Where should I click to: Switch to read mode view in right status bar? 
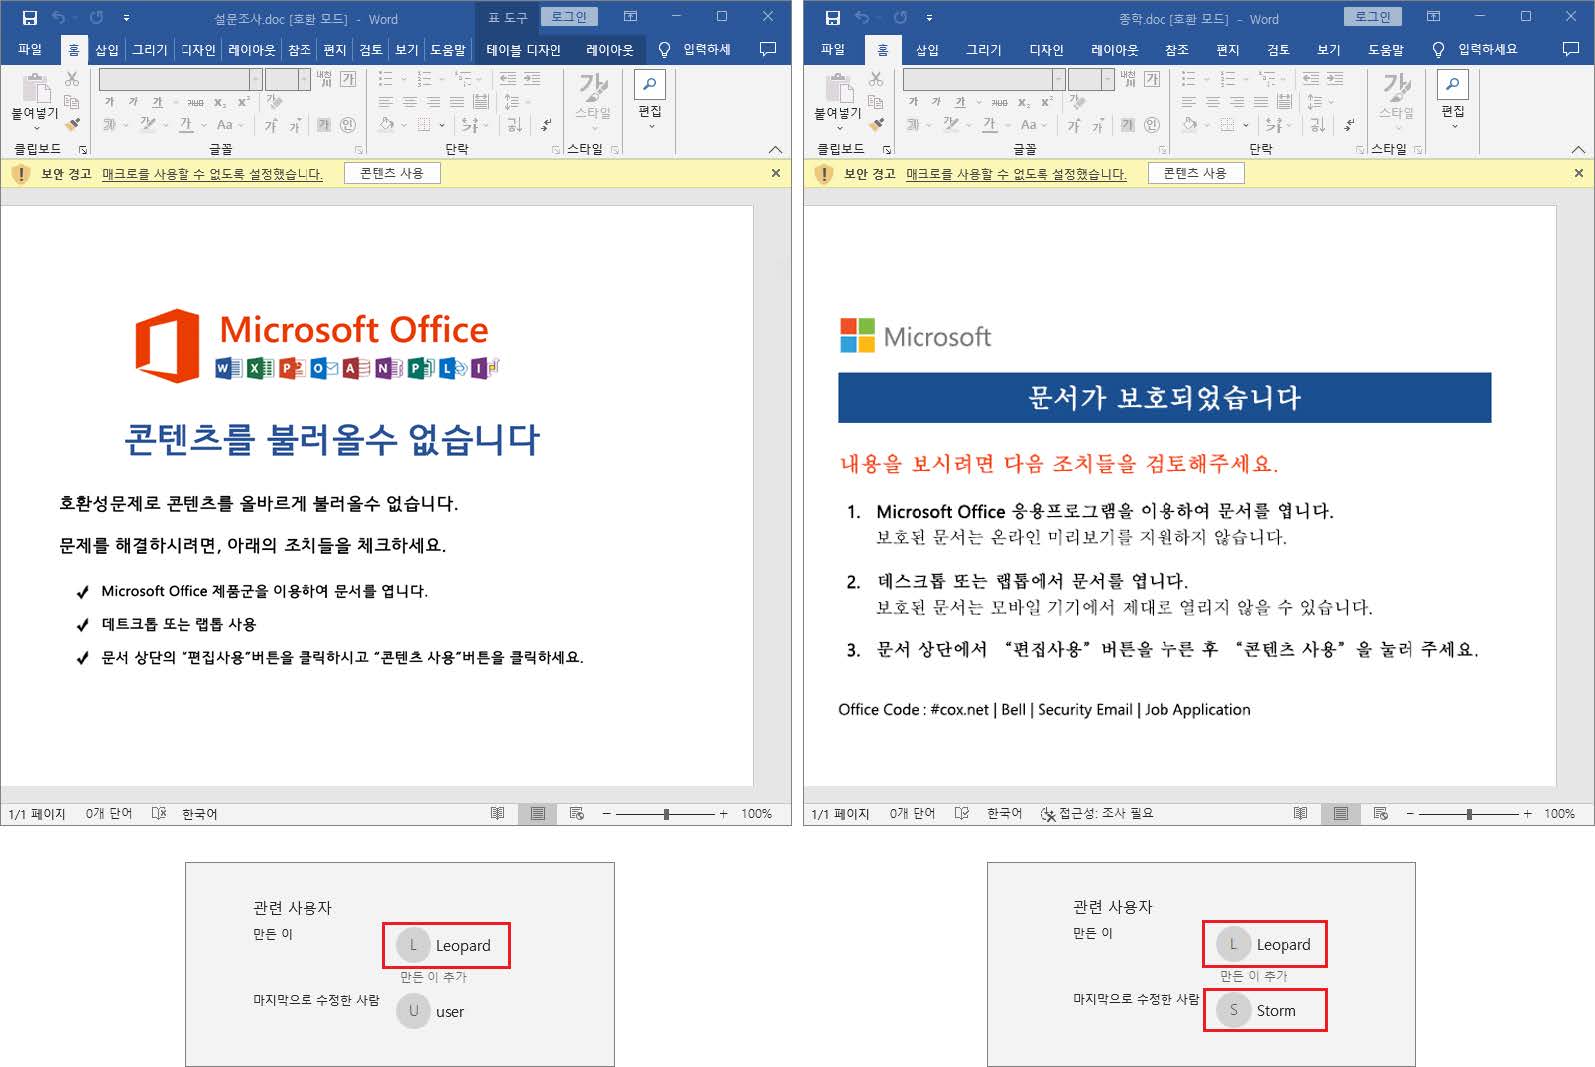click(1301, 813)
